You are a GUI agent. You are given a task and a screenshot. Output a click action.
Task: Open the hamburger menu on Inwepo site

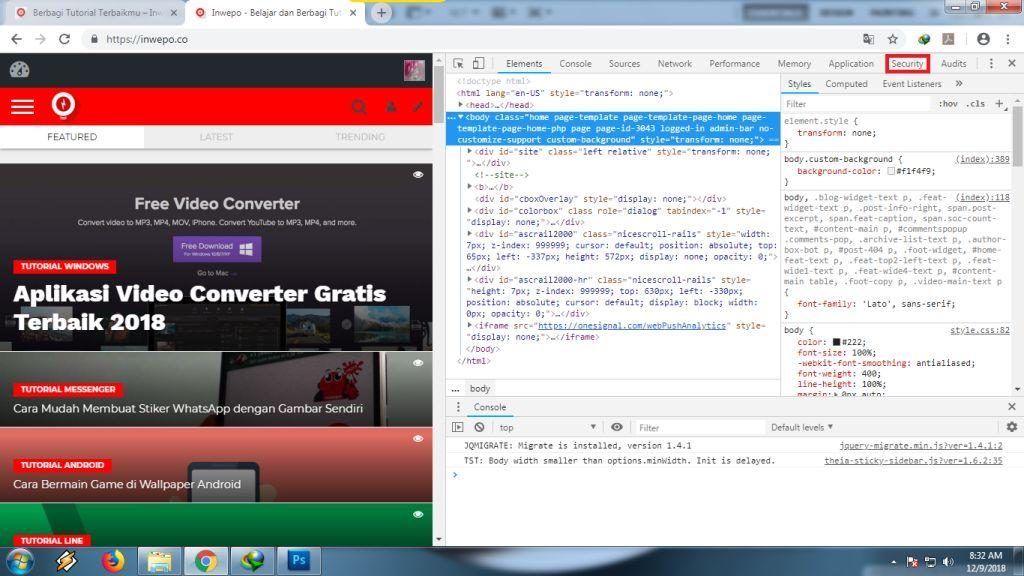tap(22, 106)
